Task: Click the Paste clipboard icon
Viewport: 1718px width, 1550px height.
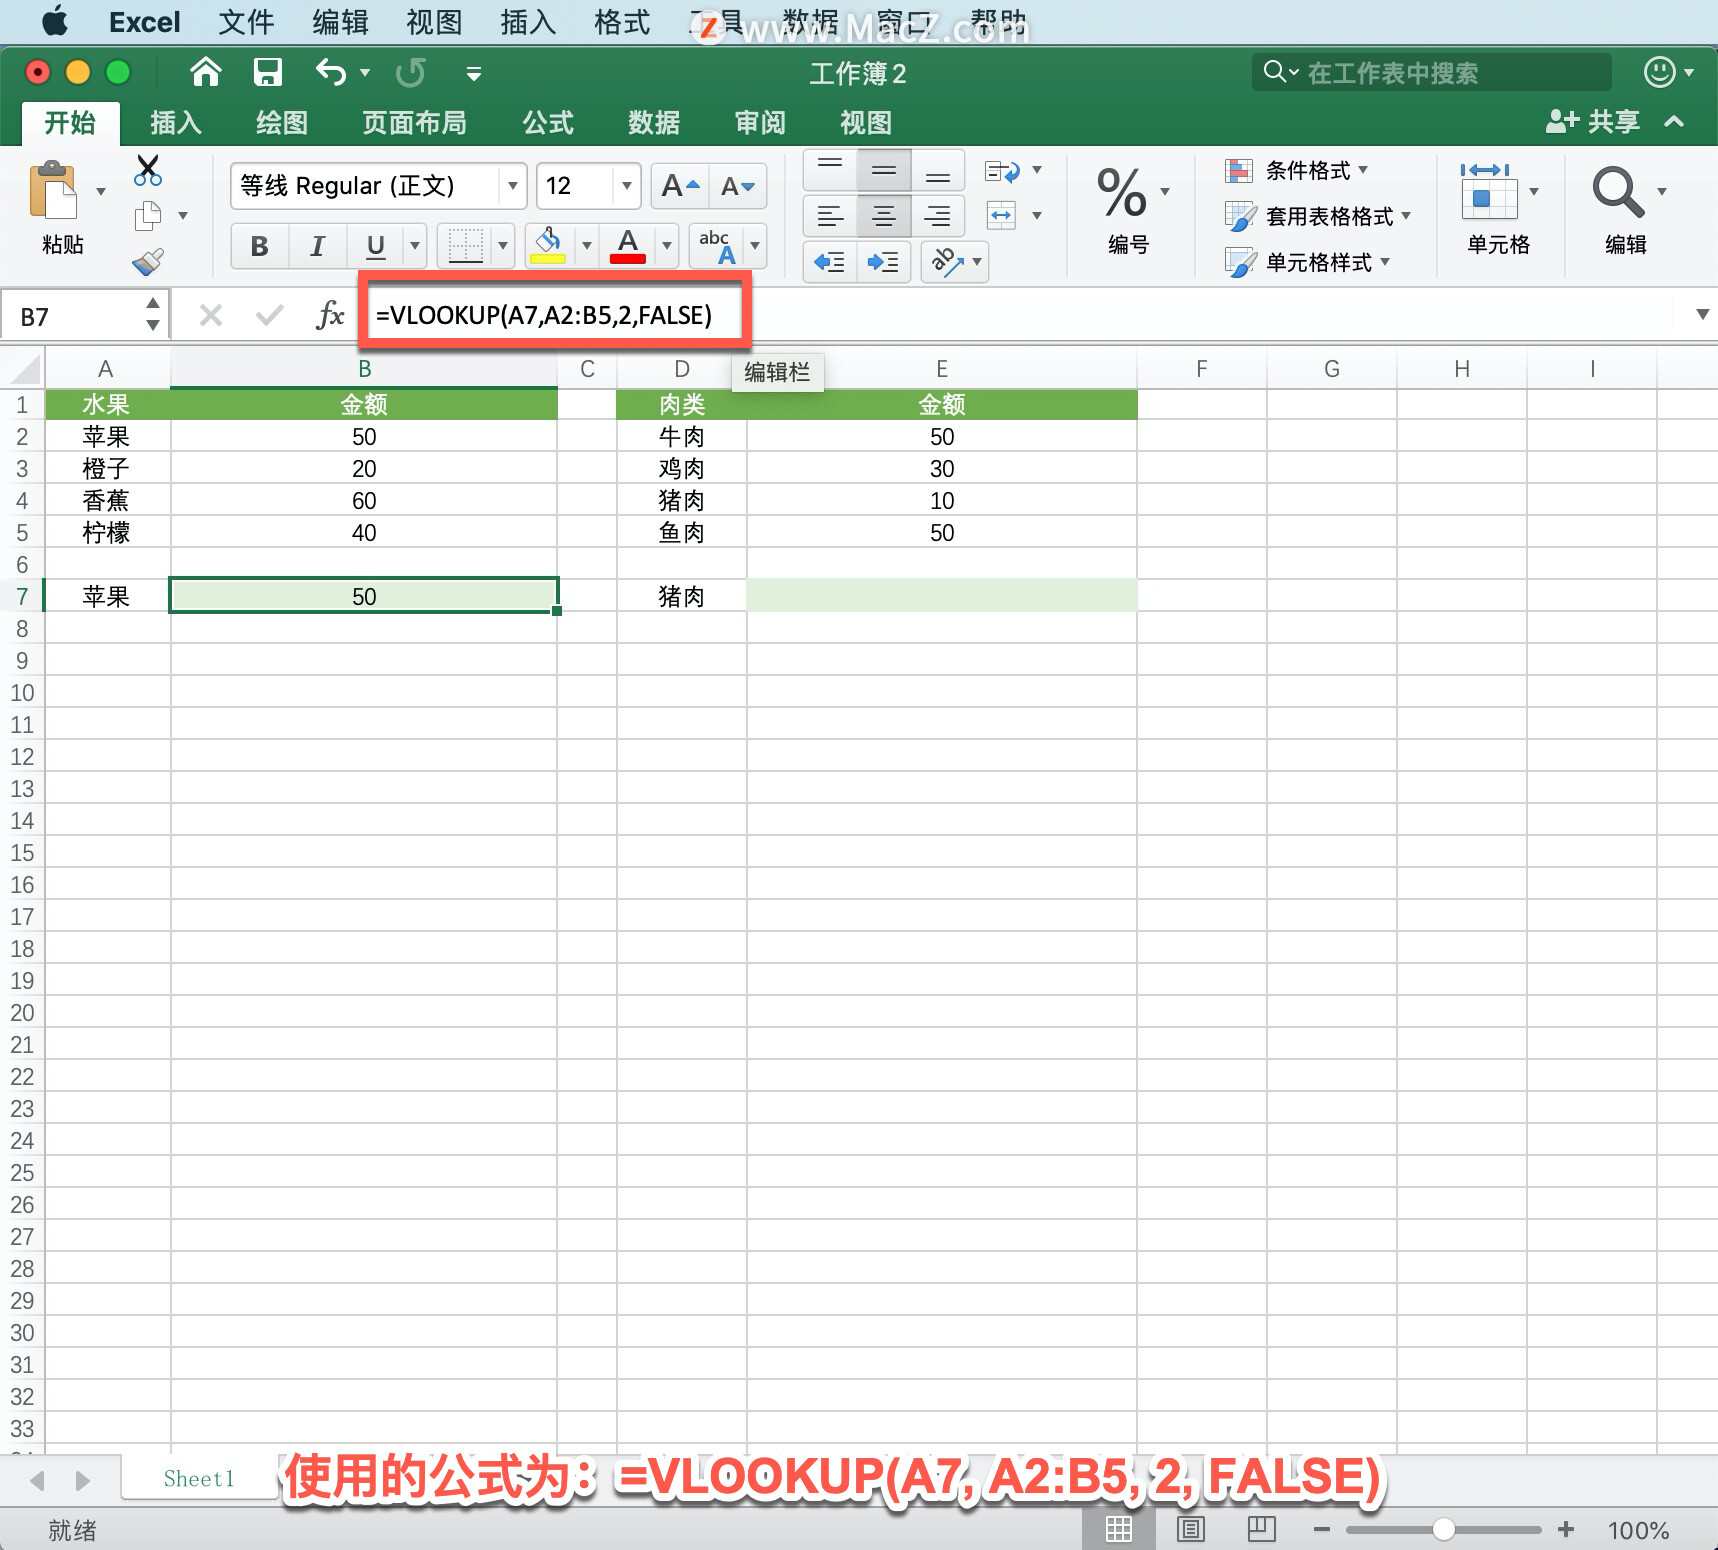Action: point(53,190)
